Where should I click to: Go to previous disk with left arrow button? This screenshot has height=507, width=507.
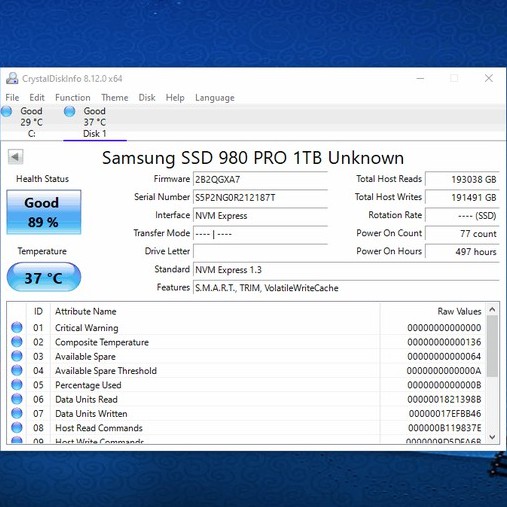coord(15,157)
